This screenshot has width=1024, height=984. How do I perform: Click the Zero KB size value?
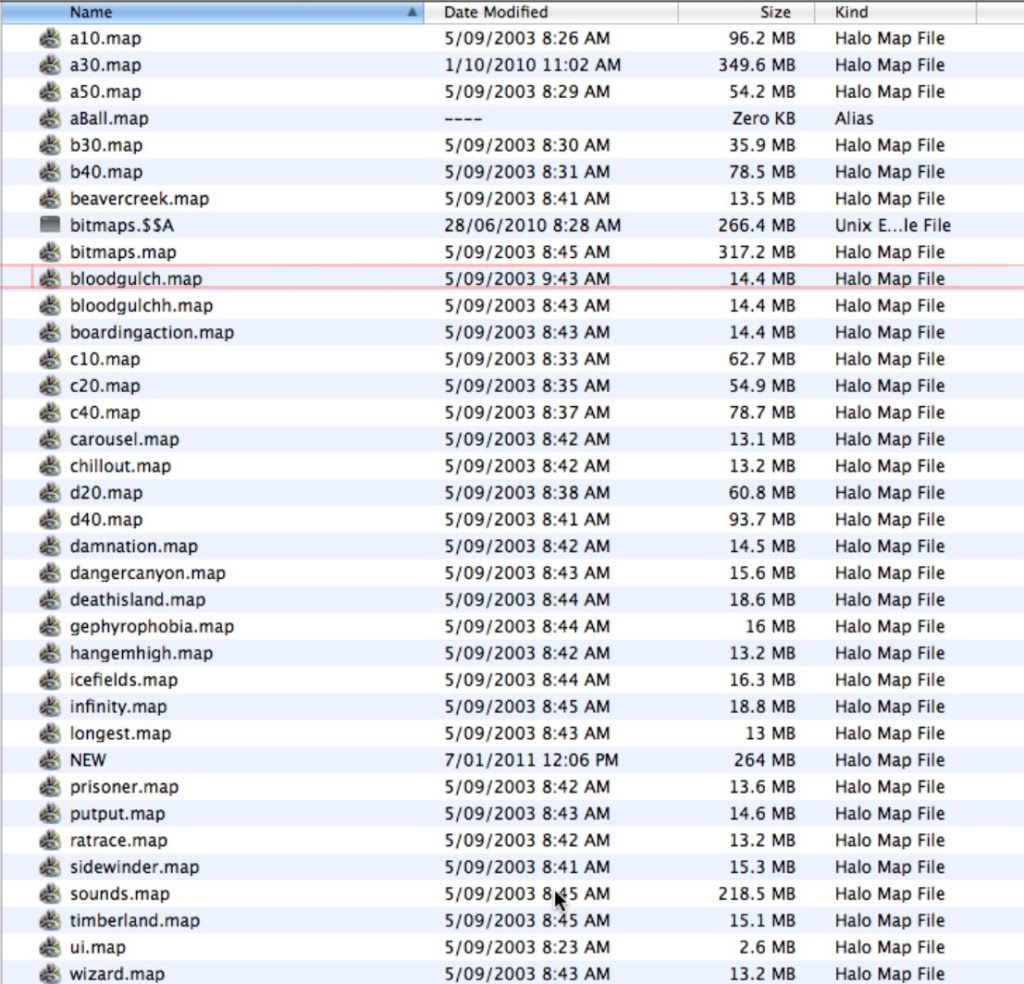(x=764, y=119)
